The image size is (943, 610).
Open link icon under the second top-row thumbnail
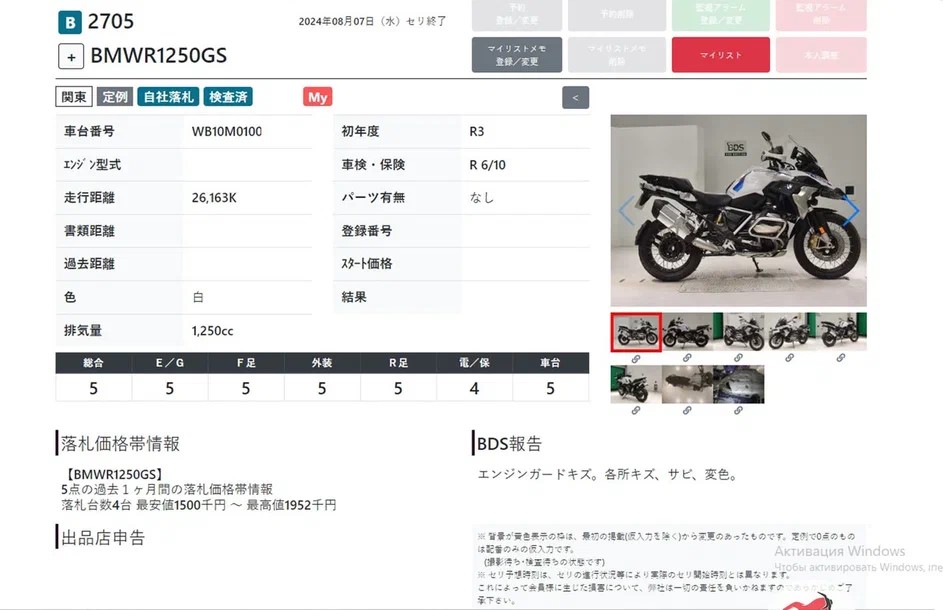click(x=687, y=358)
